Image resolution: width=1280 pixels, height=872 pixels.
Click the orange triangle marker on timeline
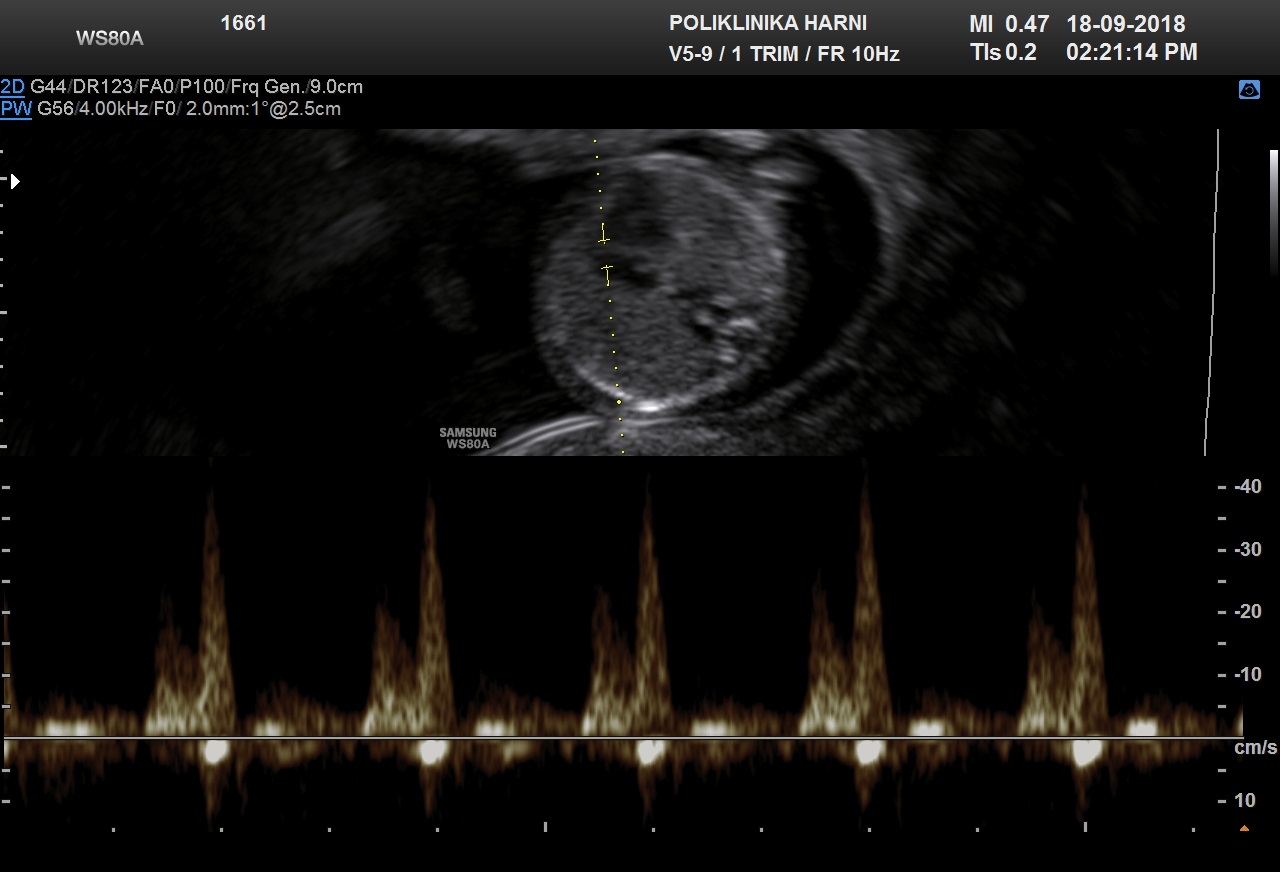pos(1244,828)
